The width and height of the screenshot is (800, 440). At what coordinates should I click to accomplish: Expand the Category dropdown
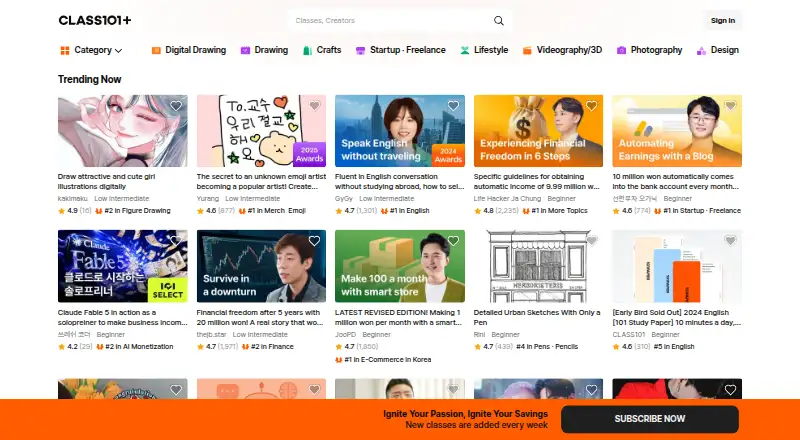pyautogui.click(x=91, y=50)
